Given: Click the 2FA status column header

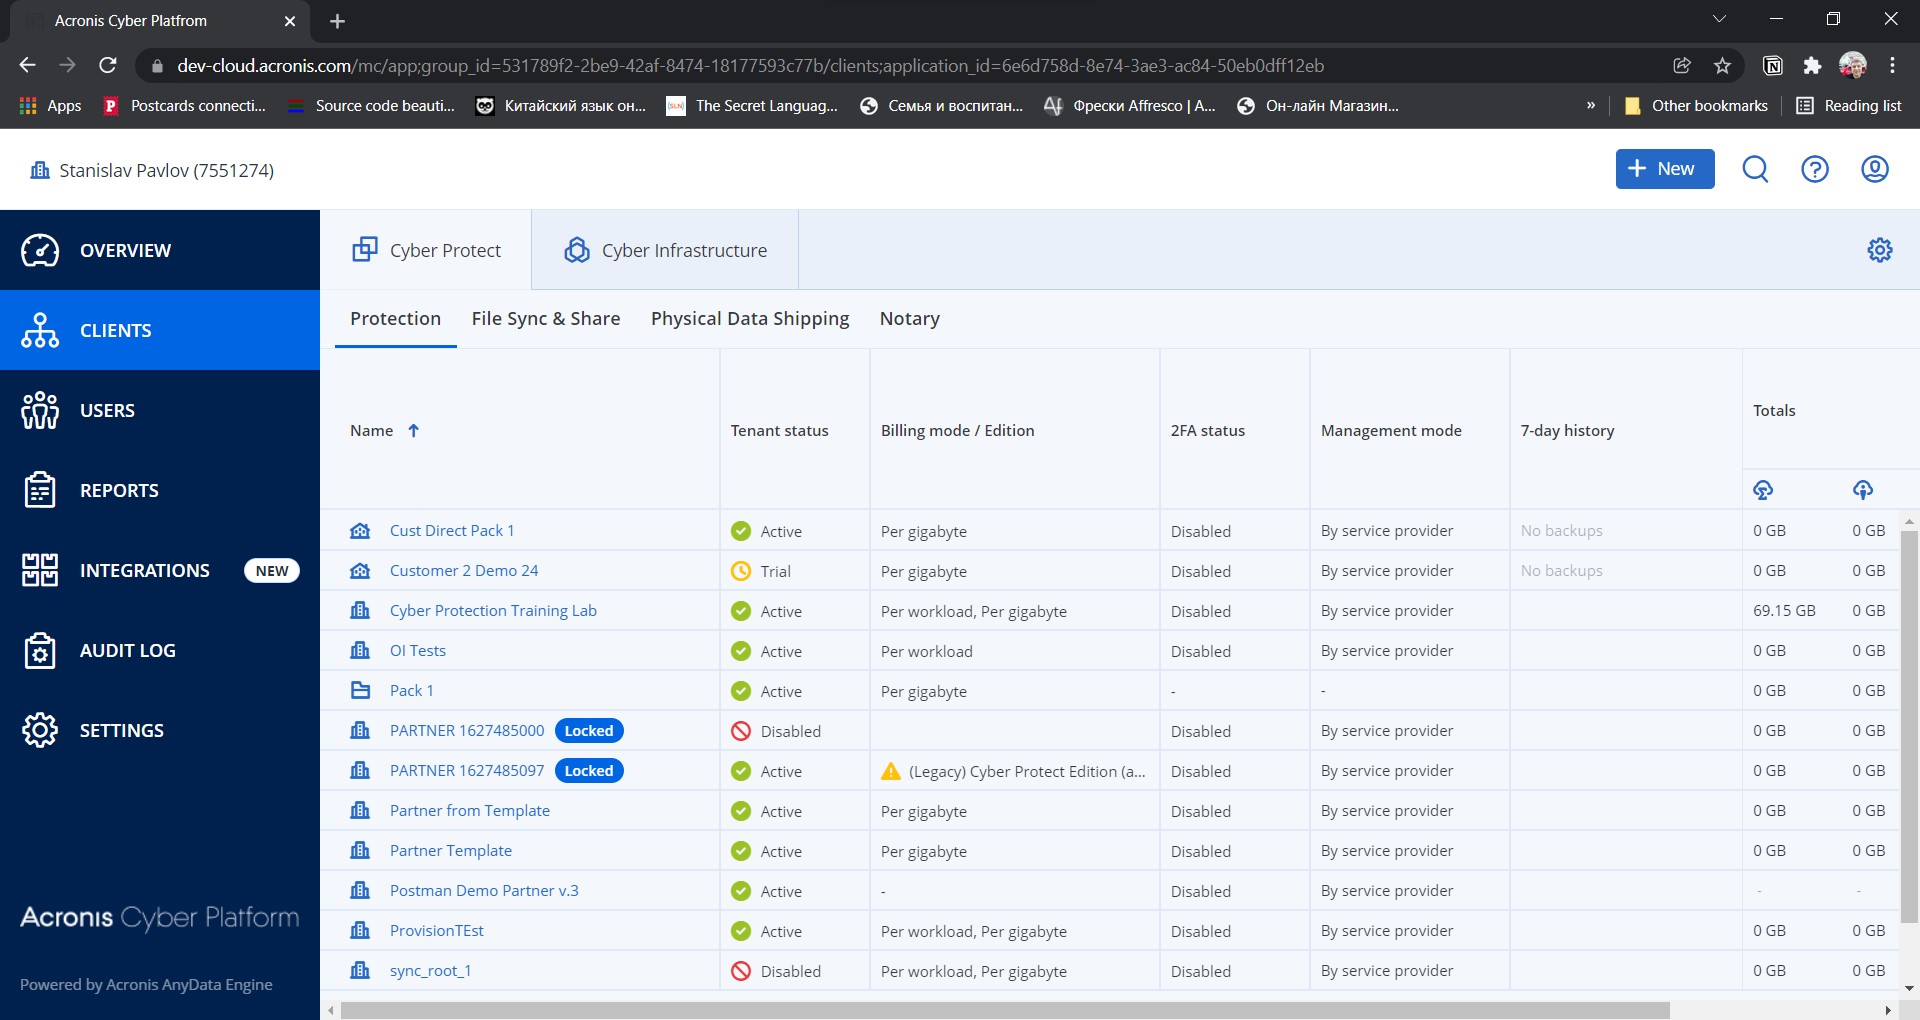Looking at the screenshot, I should (x=1208, y=430).
